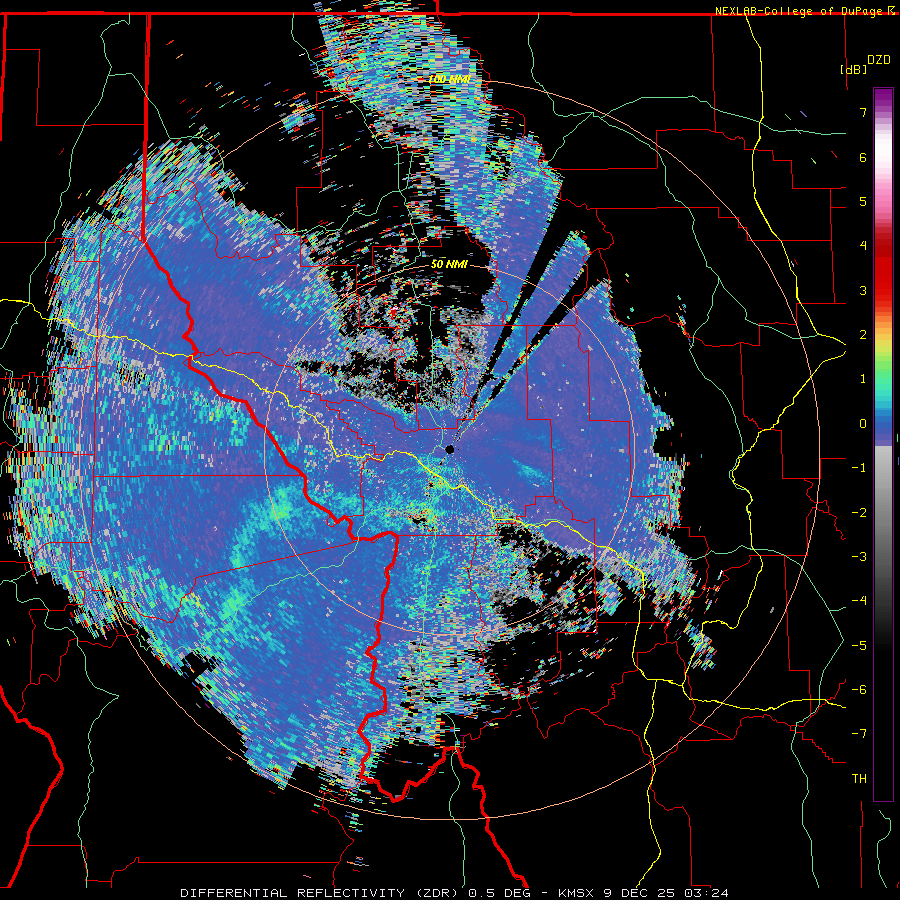Click the 6 value on the dB scale

863,157
